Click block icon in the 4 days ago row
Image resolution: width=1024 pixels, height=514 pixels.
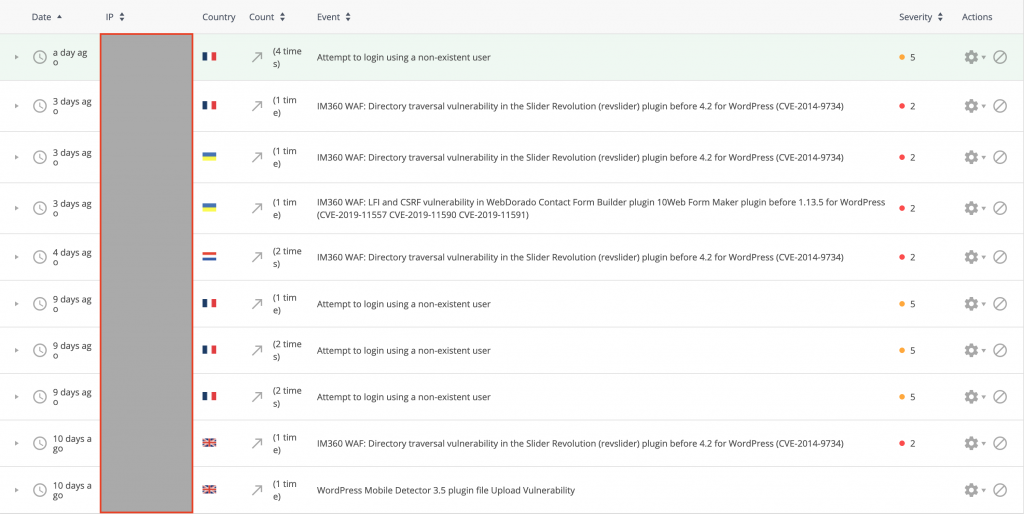999,257
